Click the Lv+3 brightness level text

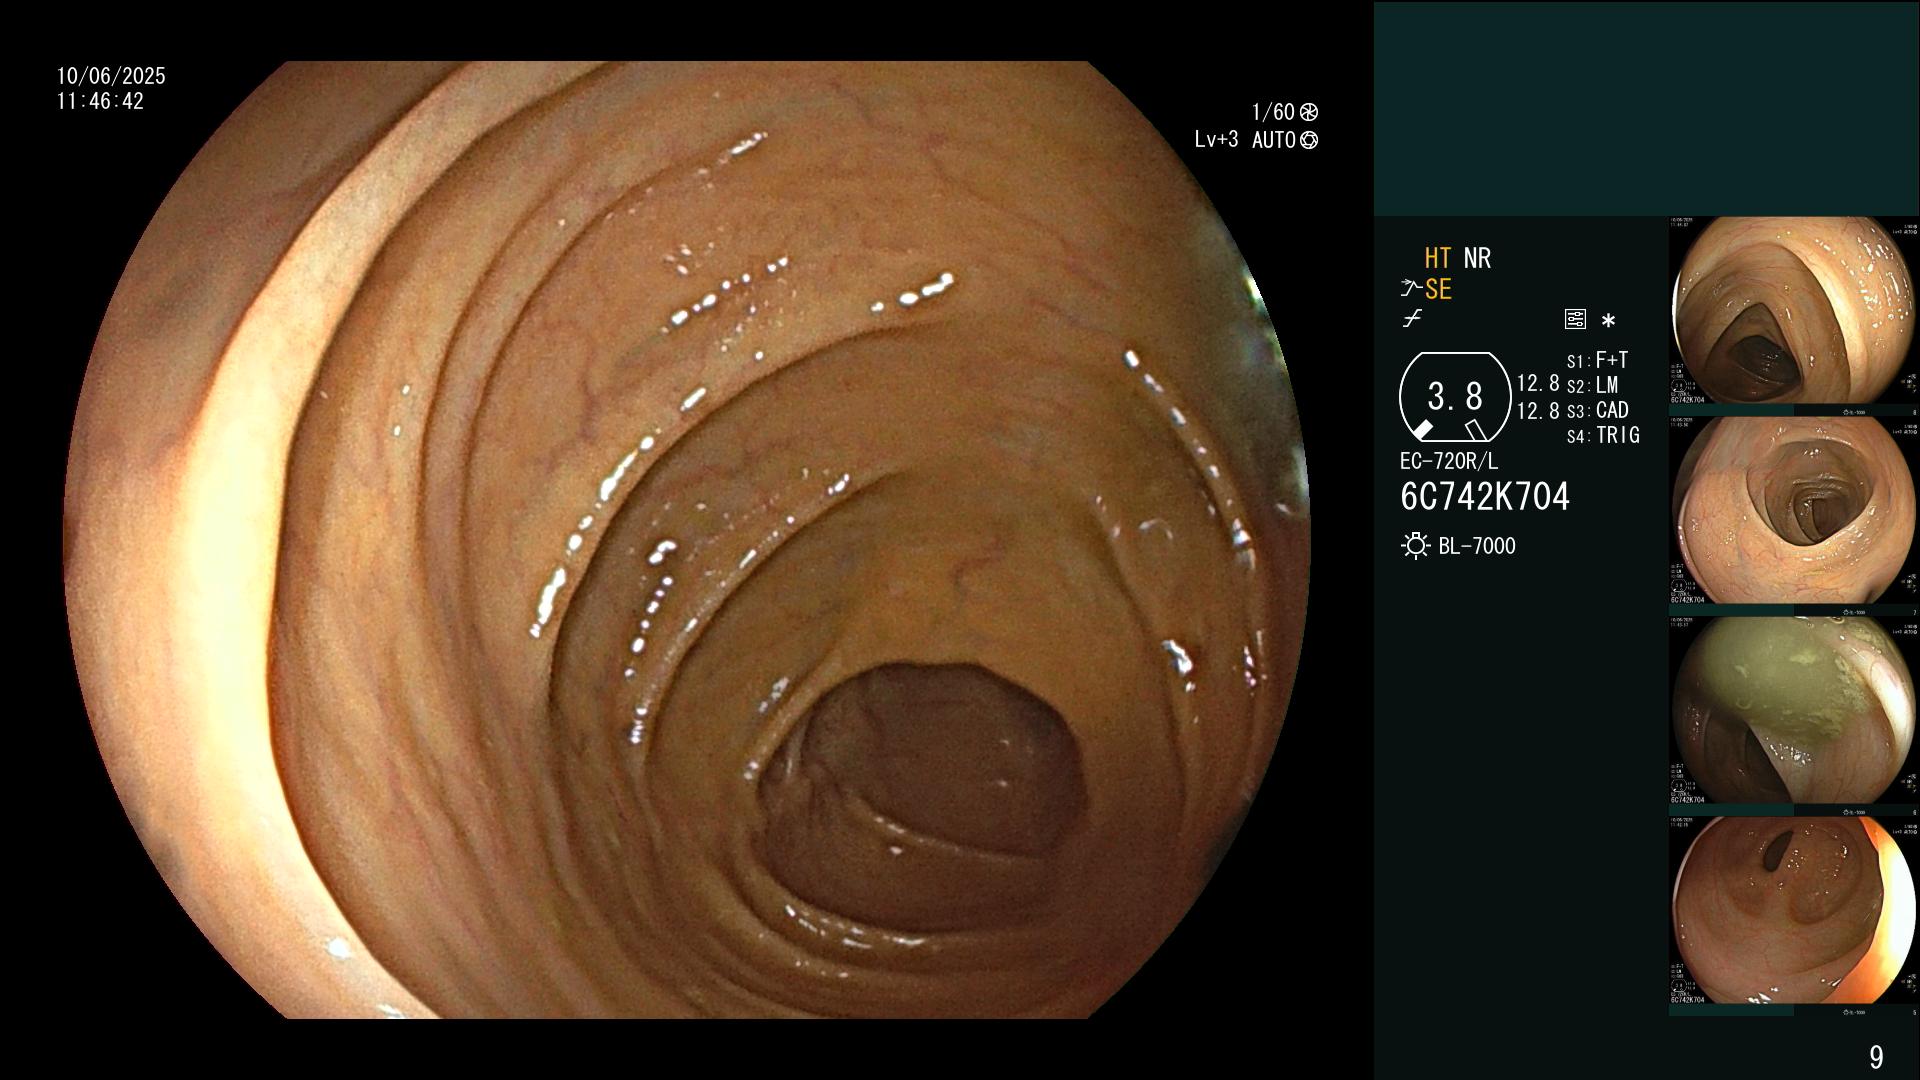pos(1216,140)
